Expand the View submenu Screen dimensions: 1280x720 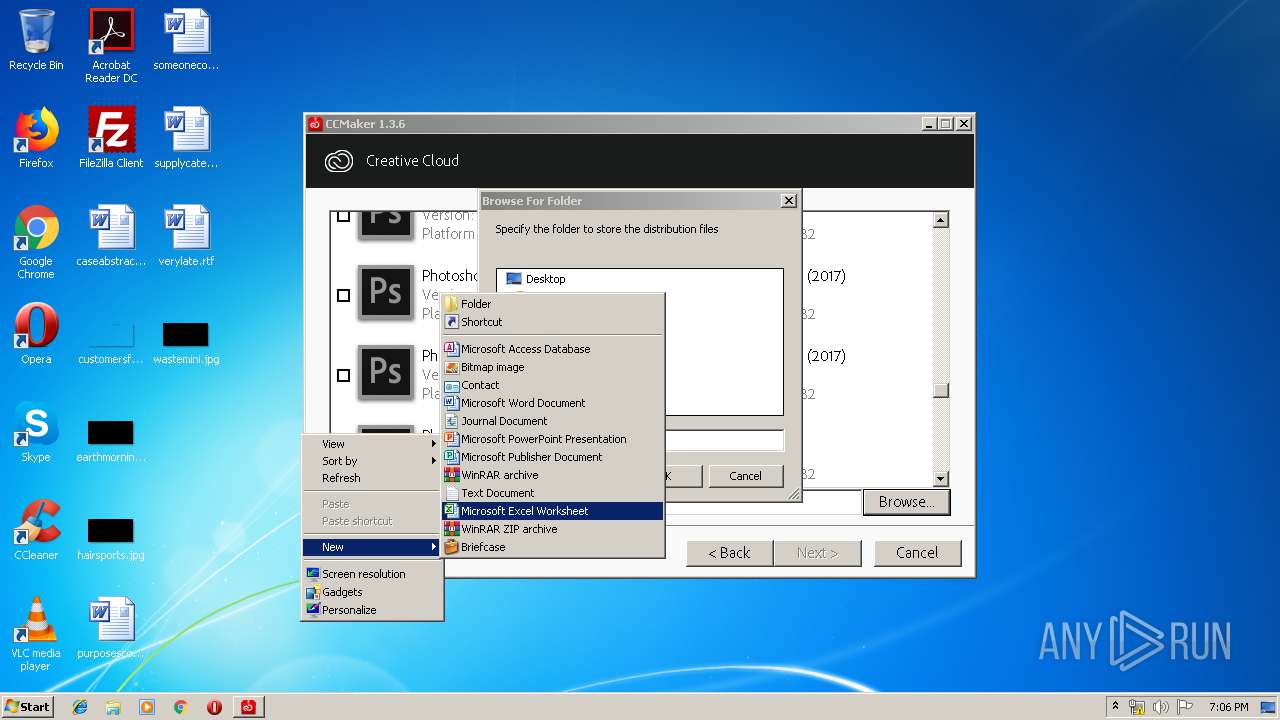tap(372, 444)
